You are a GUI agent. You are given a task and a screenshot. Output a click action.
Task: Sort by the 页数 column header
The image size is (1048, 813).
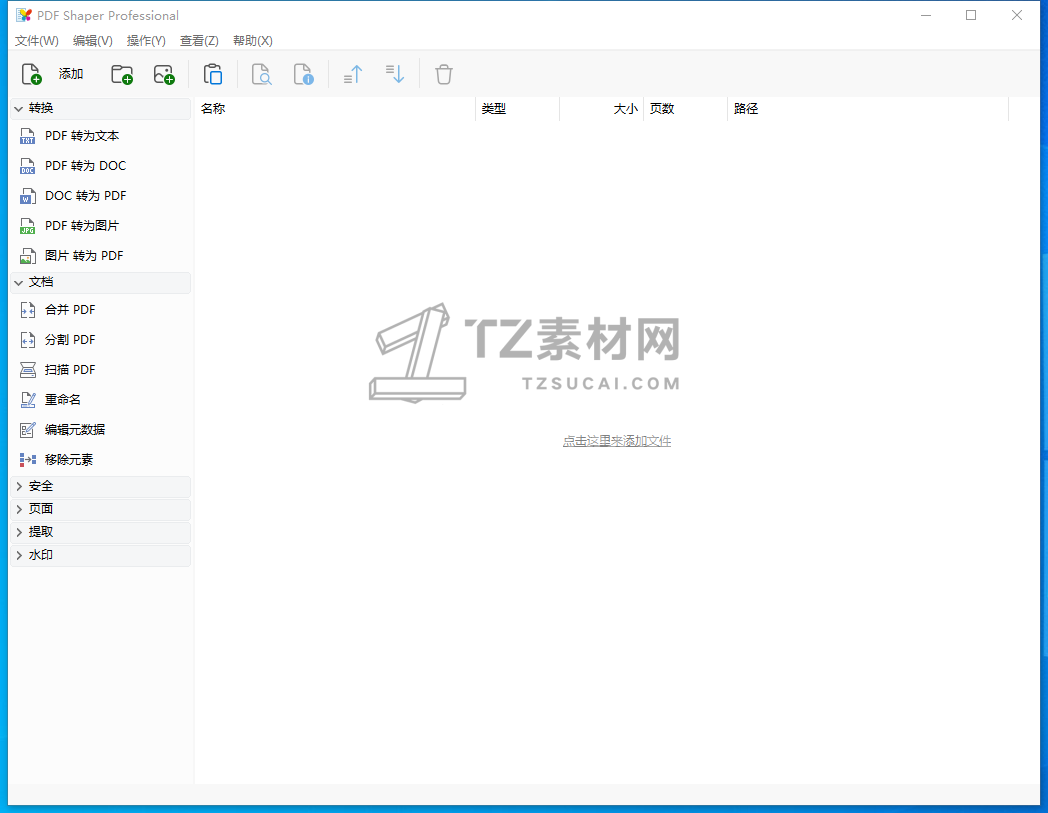685,109
